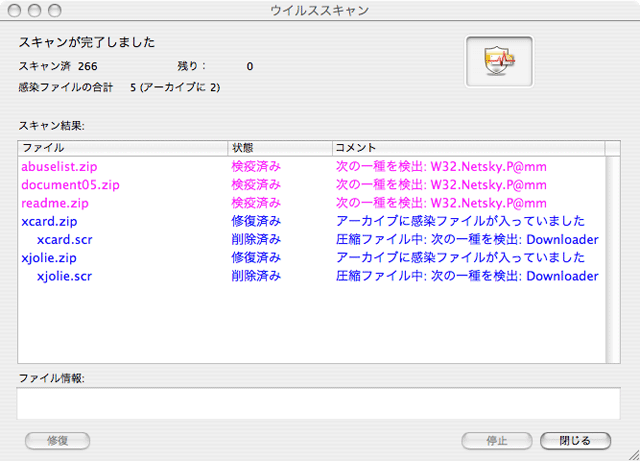
Task: Select the xjolie.zip archive row
Action: click(312, 258)
